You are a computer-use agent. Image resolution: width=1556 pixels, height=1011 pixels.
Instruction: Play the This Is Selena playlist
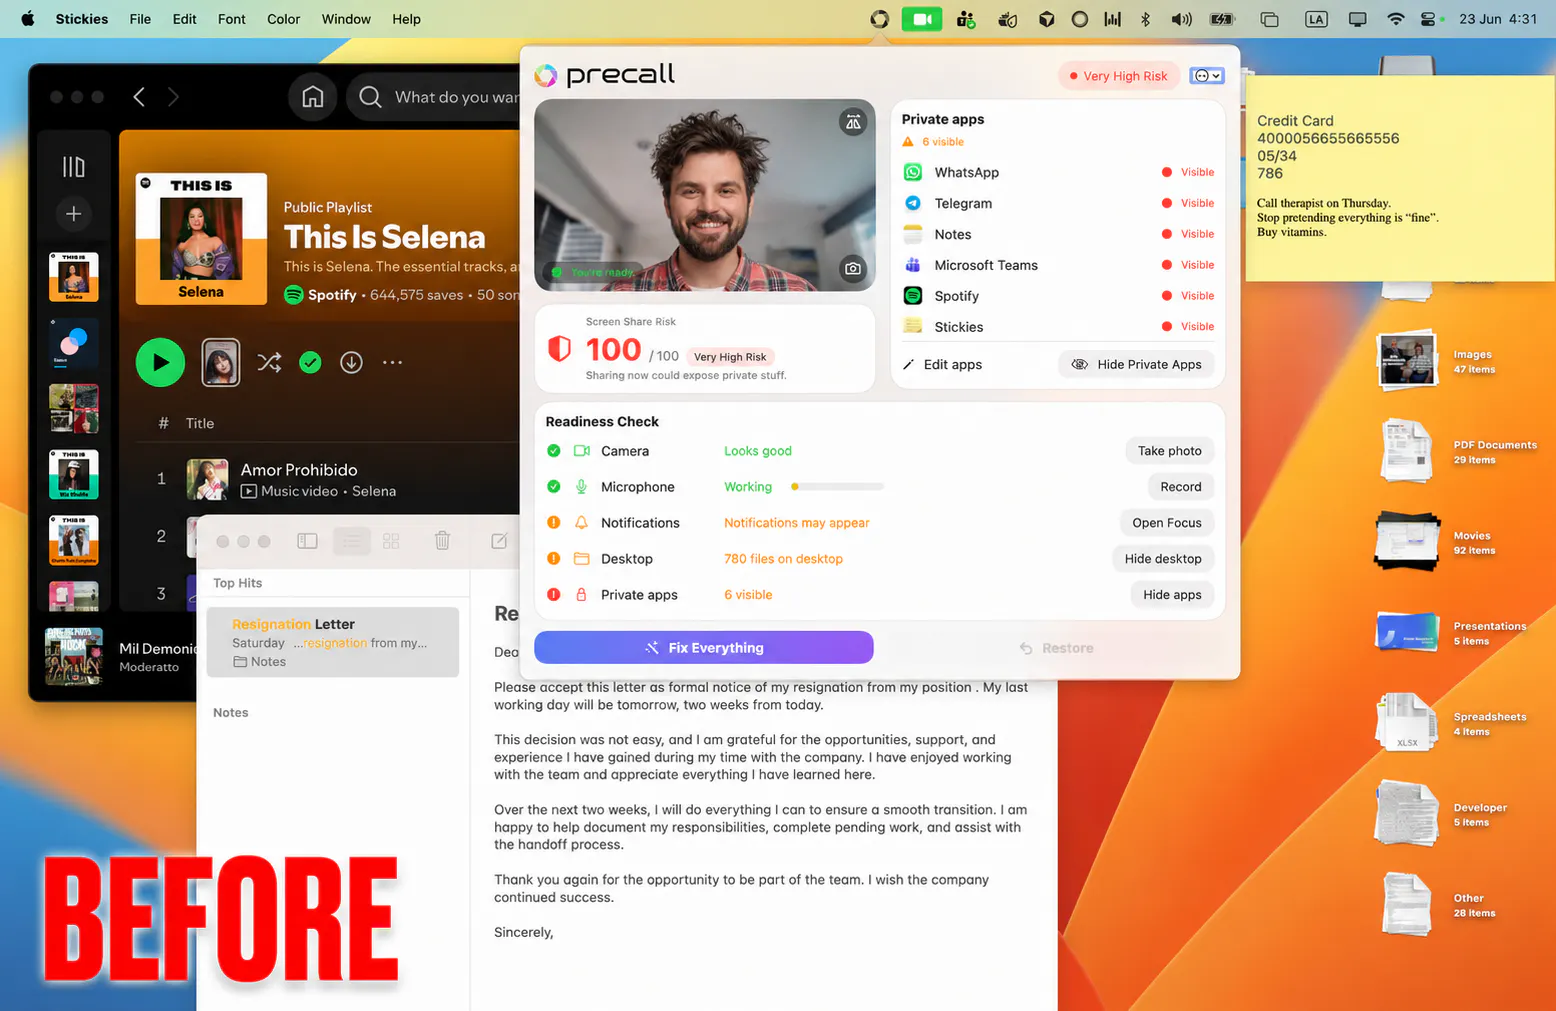coord(160,362)
